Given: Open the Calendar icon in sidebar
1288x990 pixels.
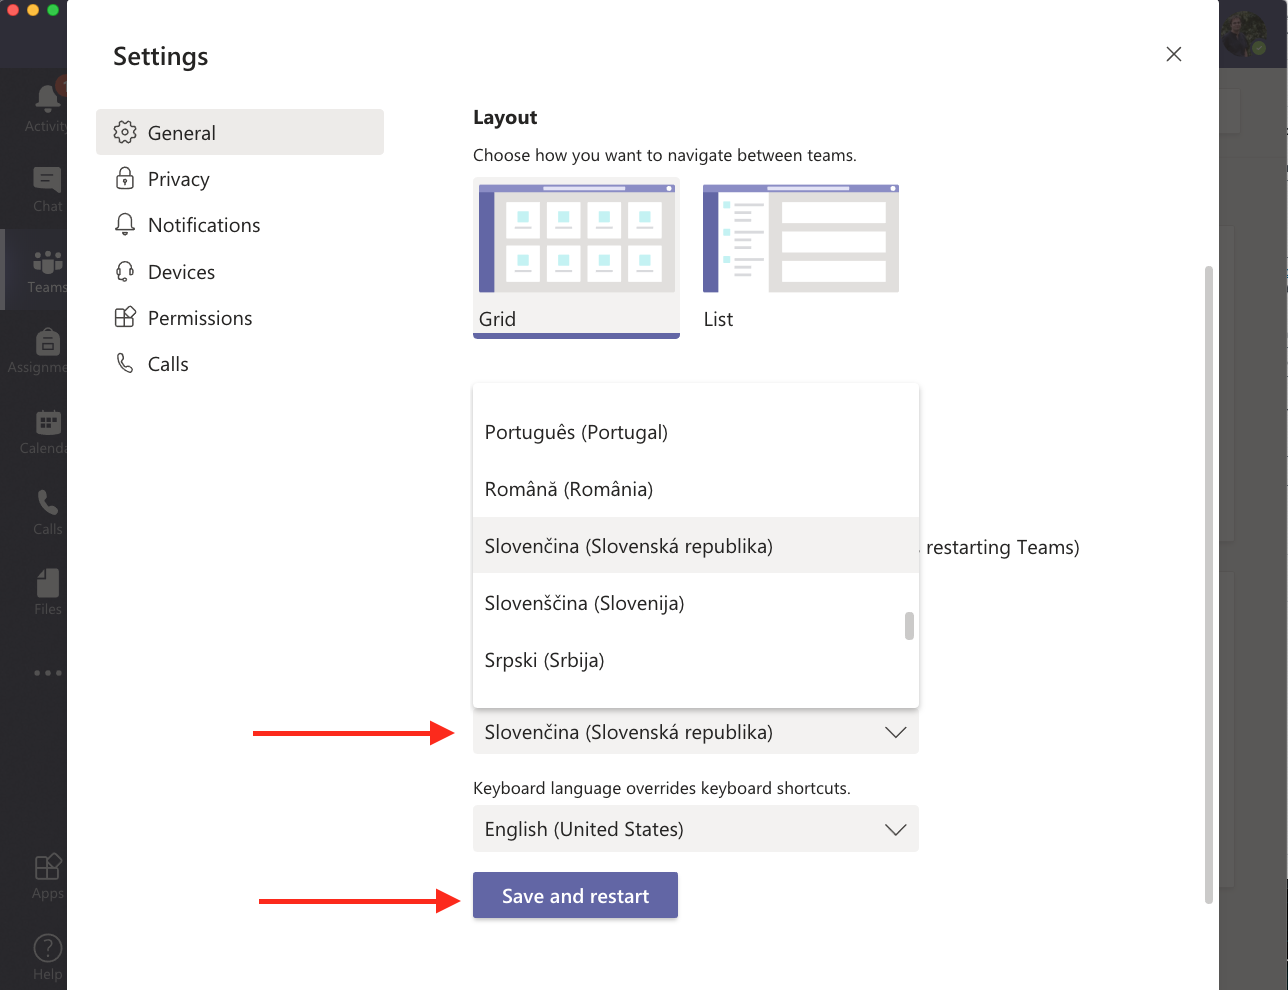Looking at the screenshot, I should 47,423.
